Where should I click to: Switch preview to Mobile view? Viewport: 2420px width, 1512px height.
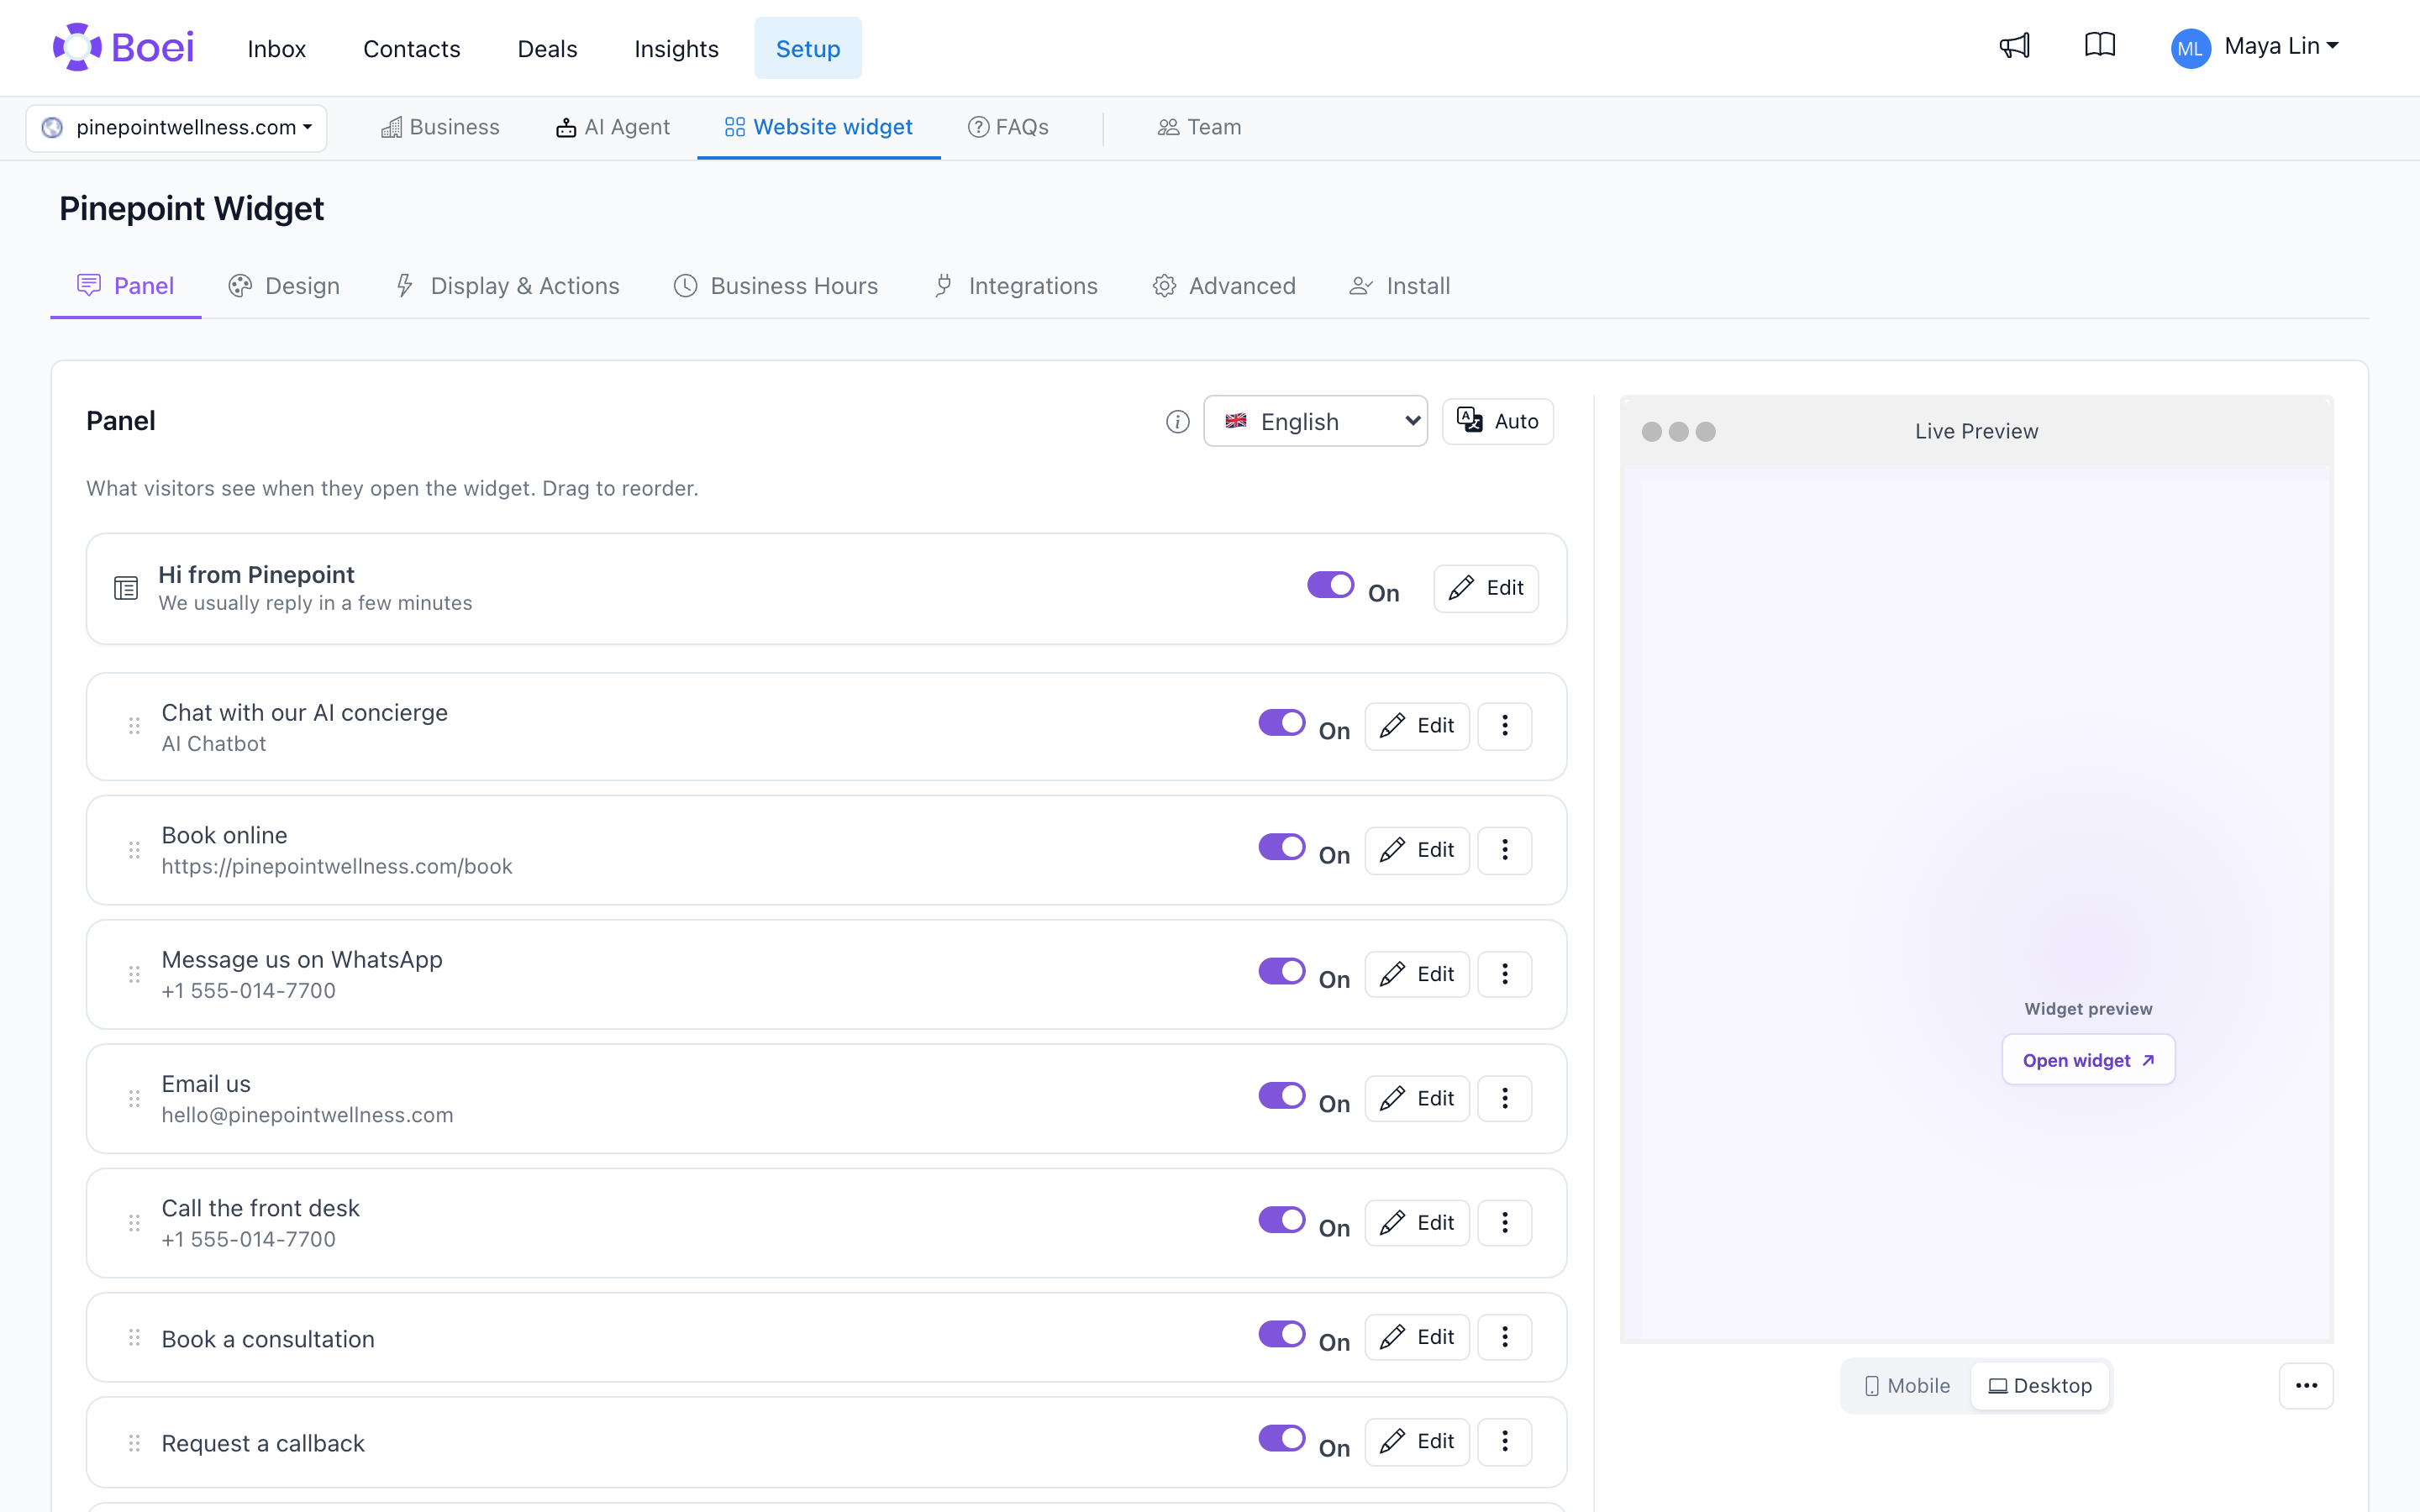(x=1907, y=1386)
